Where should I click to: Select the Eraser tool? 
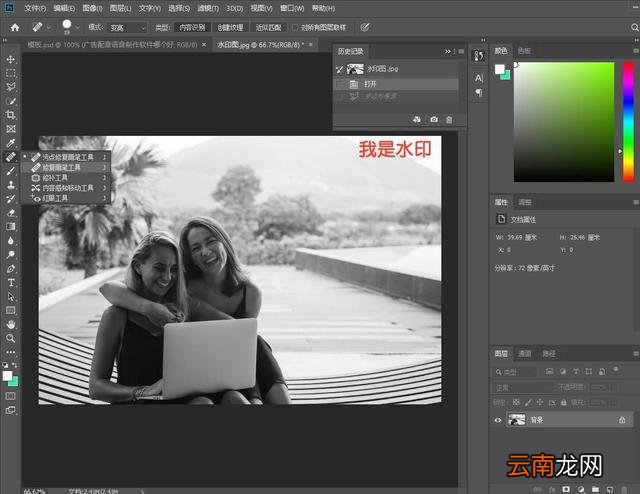11,213
